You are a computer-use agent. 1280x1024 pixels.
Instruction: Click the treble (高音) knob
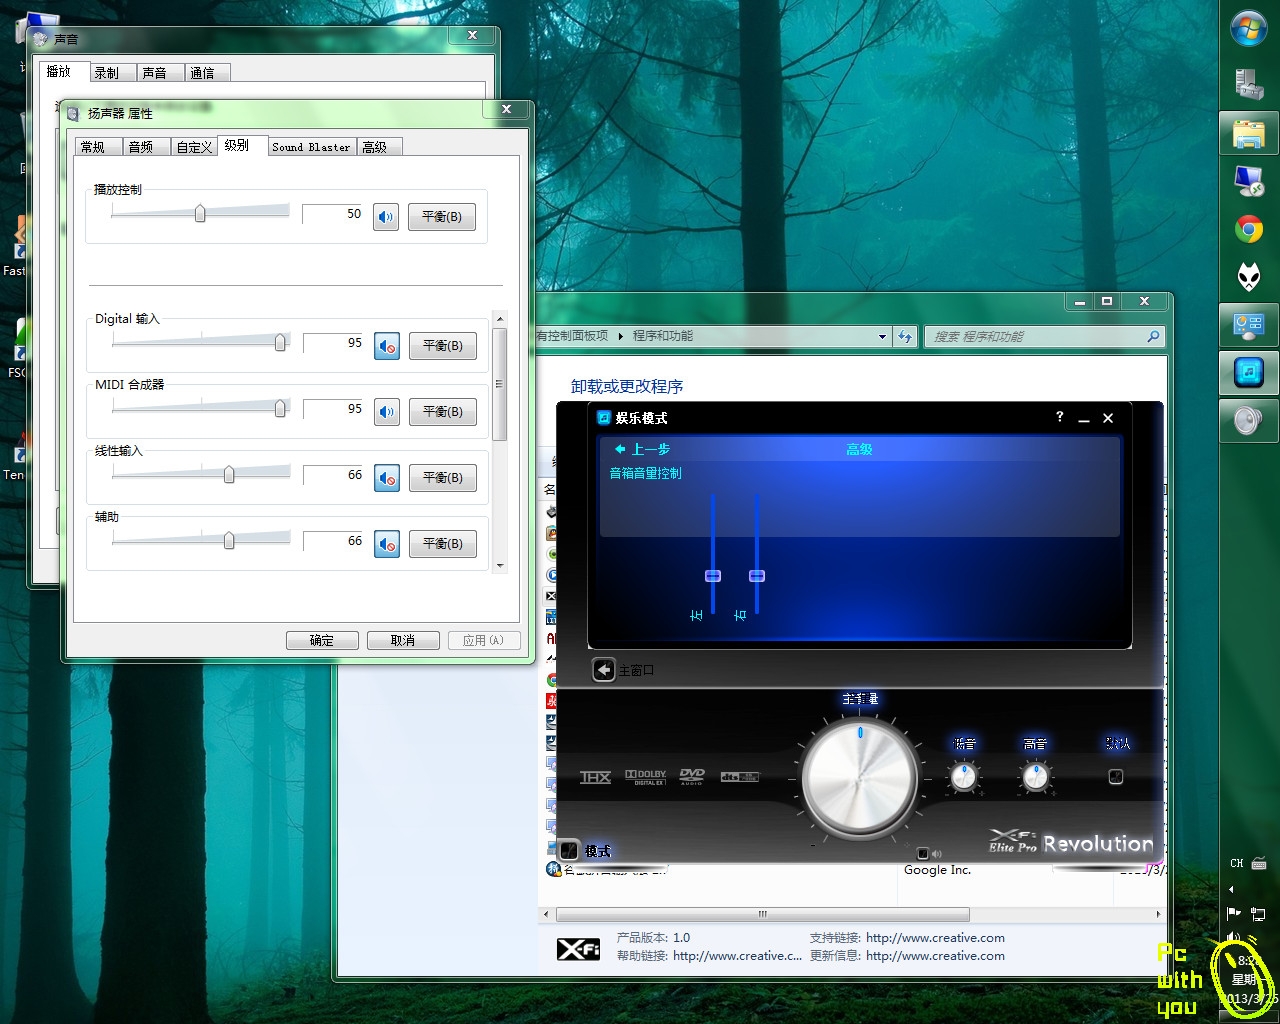point(1036,777)
